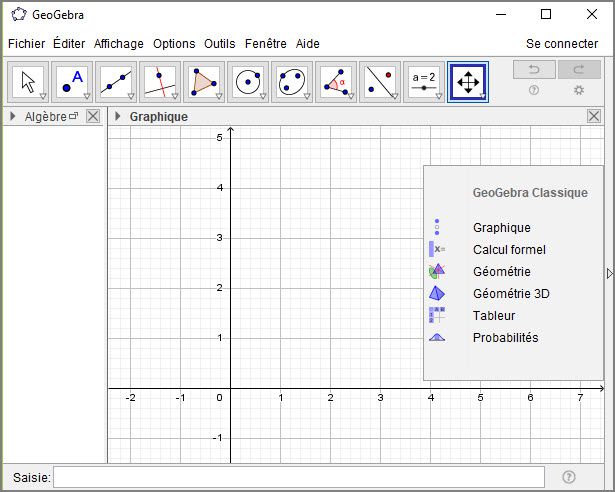This screenshot has width=615, height=492.
Task: Choose the Géométrie perspective label
Action: coord(502,272)
